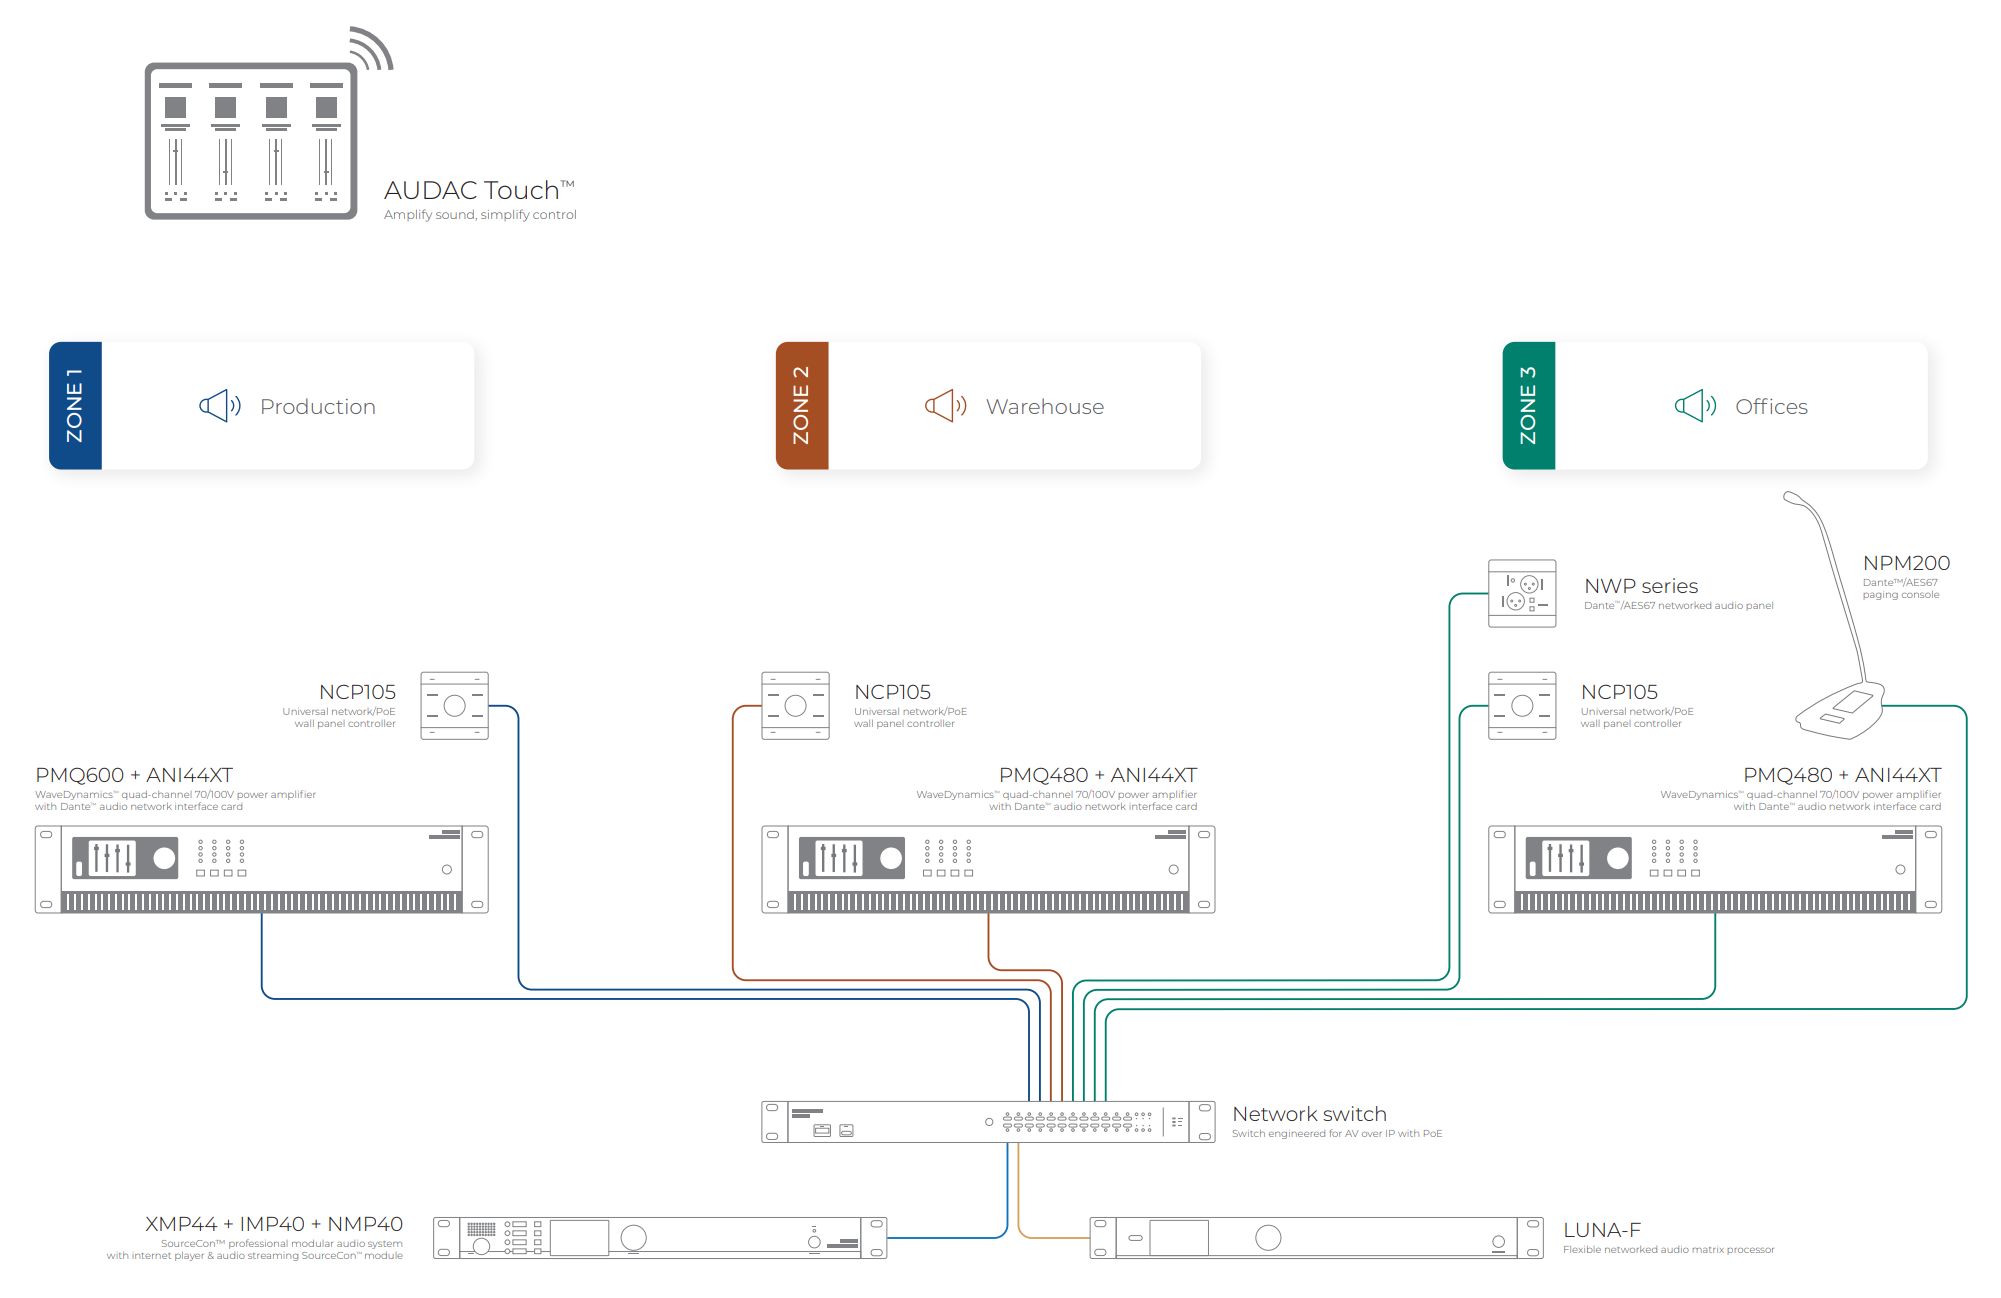This screenshot has width=2001, height=1298.
Task: Click 'Switch engineered for AV over IP' description
Action: point(1337,1134)
